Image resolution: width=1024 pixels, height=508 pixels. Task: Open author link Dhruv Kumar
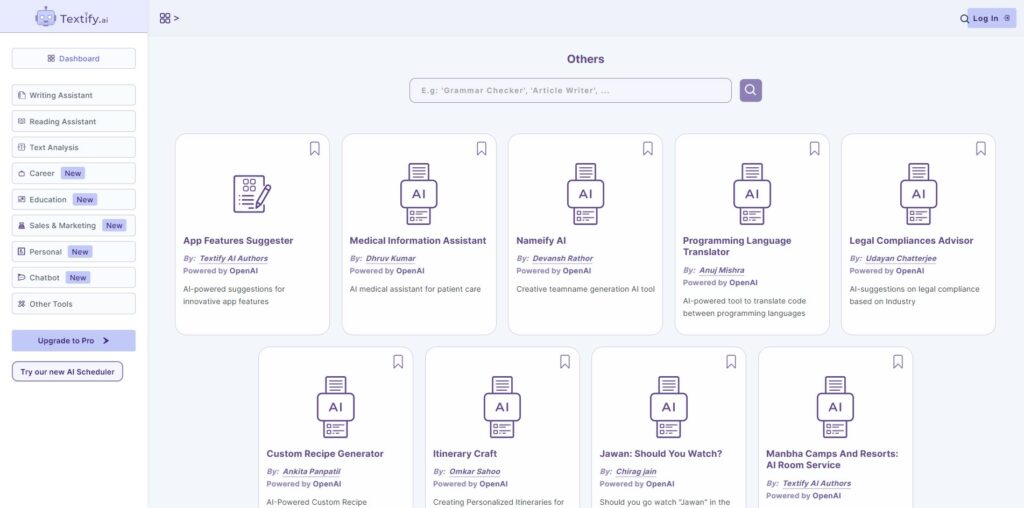coord(391,259)
